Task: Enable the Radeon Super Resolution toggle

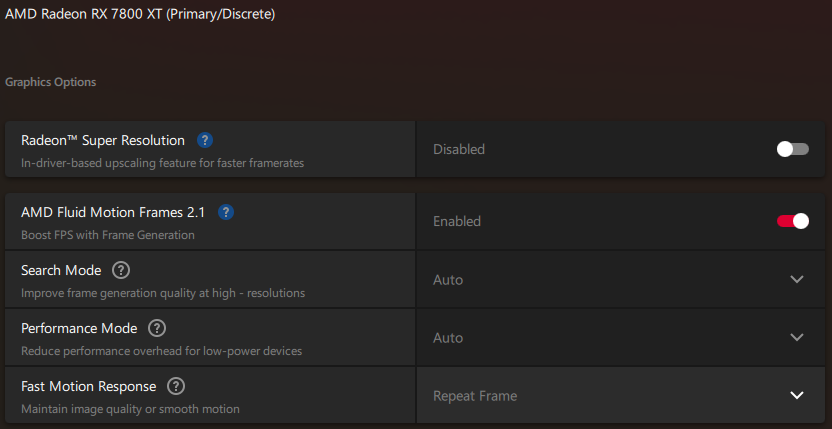Action: [793, 149]
